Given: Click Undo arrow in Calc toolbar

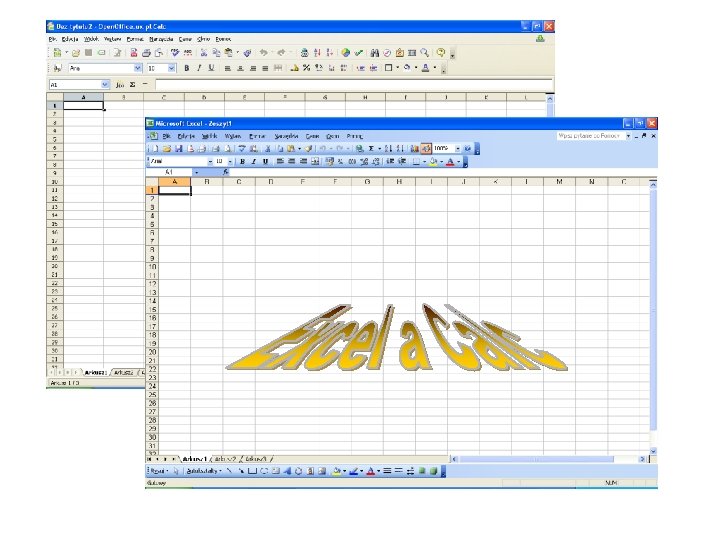Looking at the screenshot, I should point(264,53).
